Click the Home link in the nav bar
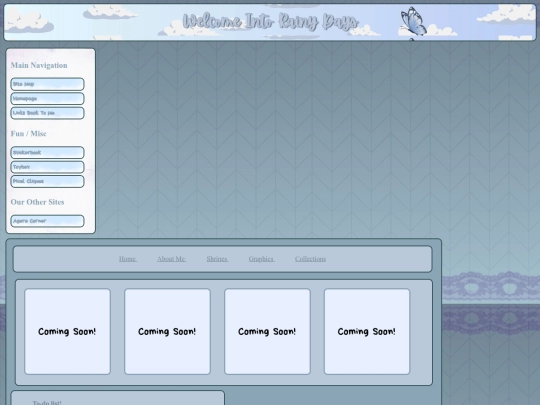The image size is (540, 405). (x=128, y=259)
